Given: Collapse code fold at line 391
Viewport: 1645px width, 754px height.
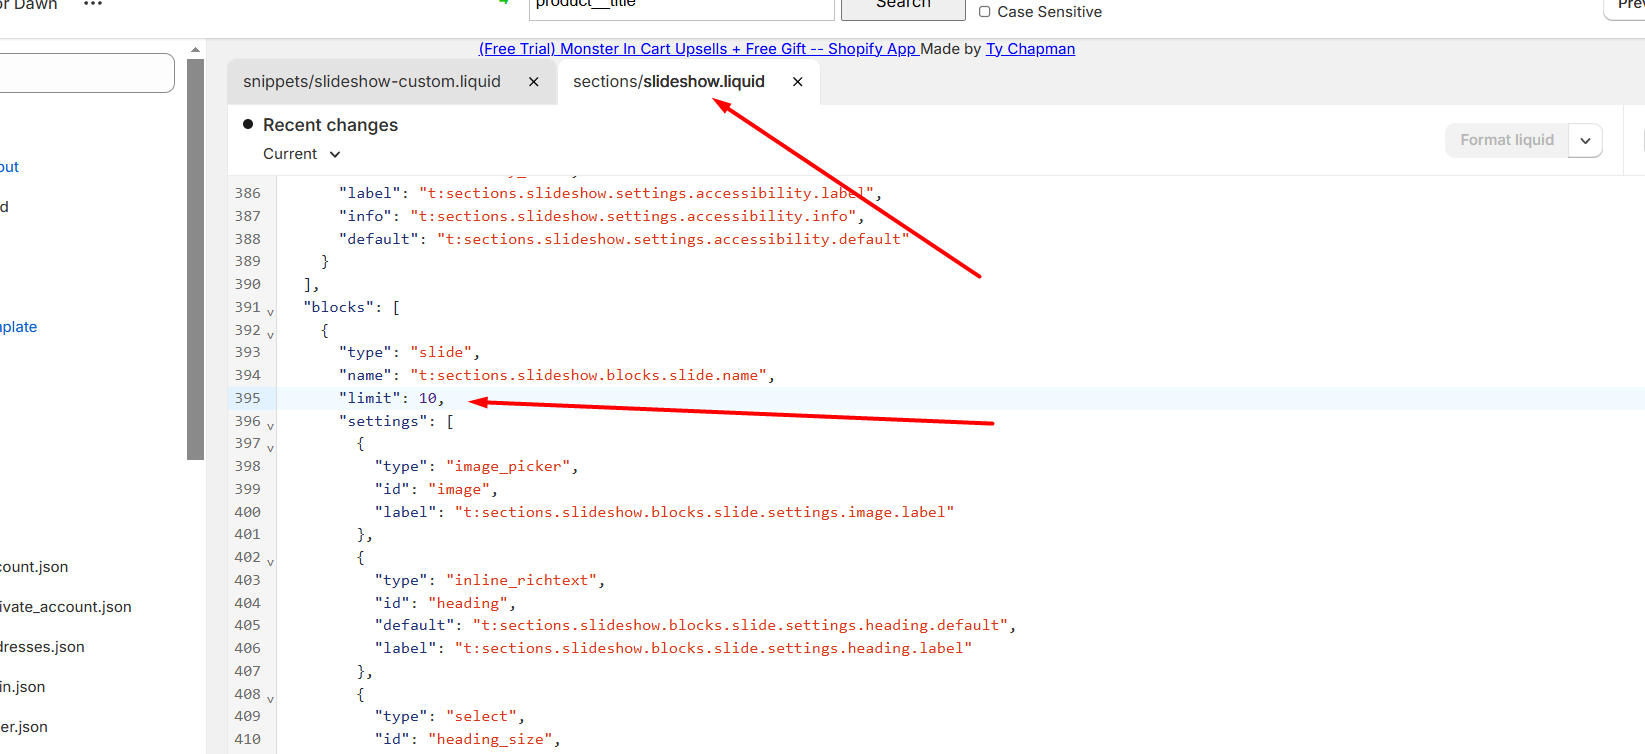Looking at the screenshot, I should pos(270,312).
